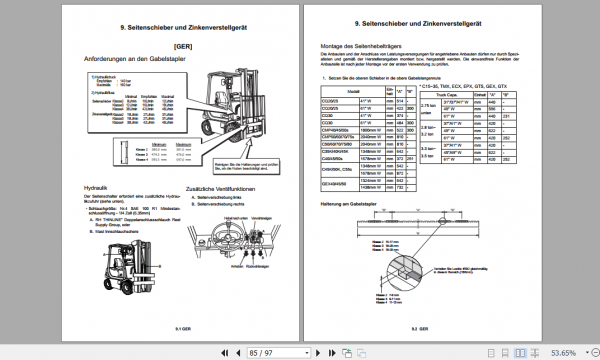The width and height of the screenshot is (600, 360).
Task: Switch to continuous facing pages layout
Action: pyautogui.click(x=535, y=353)
